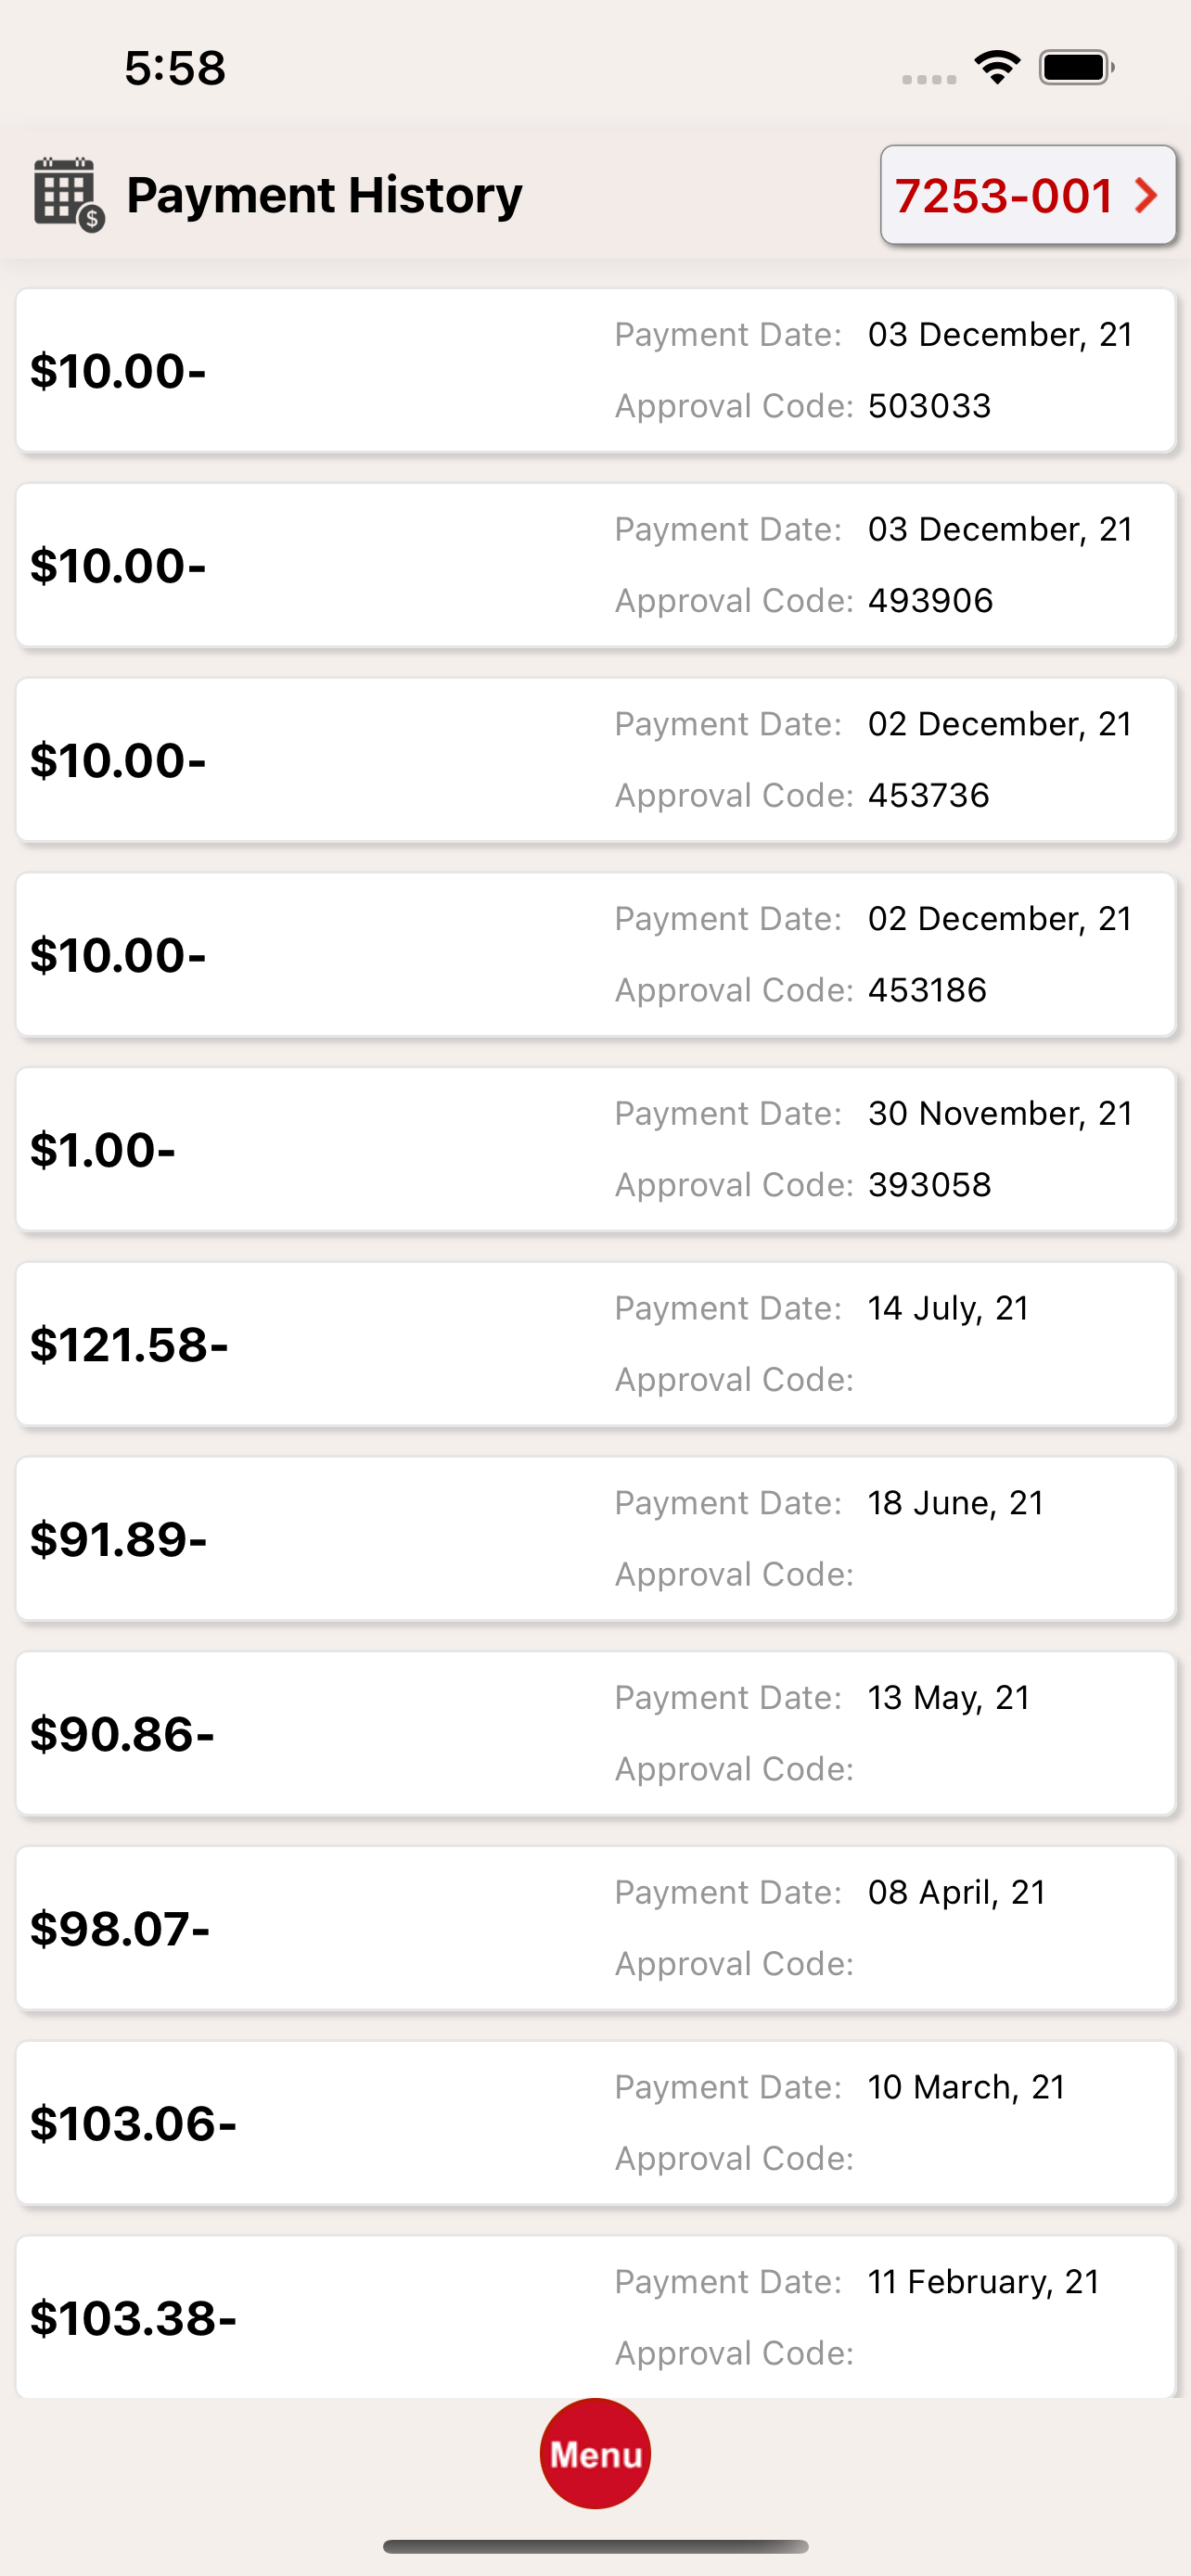Open the red Menu button
Viewport: 1191px width, 2576px height.
595,2453
